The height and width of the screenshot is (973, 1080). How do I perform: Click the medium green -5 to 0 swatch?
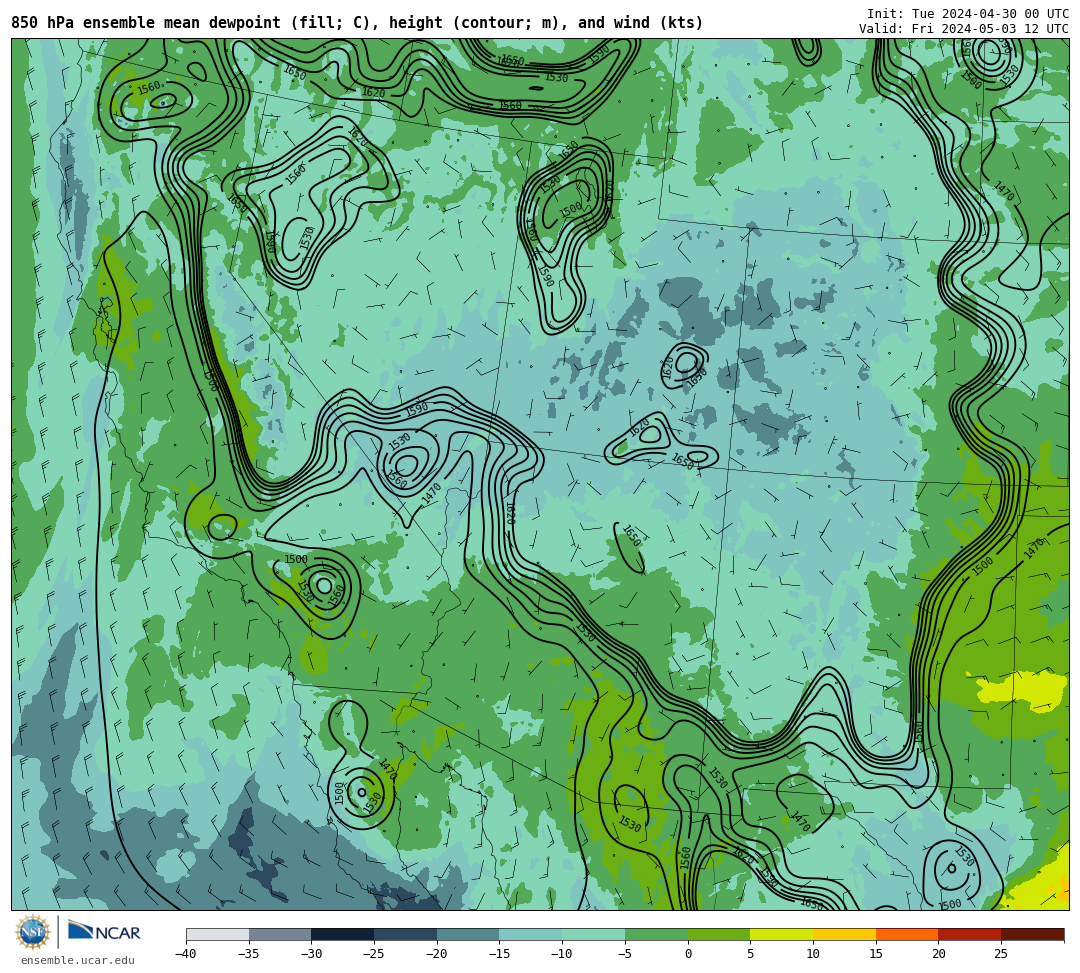point(656,934)
